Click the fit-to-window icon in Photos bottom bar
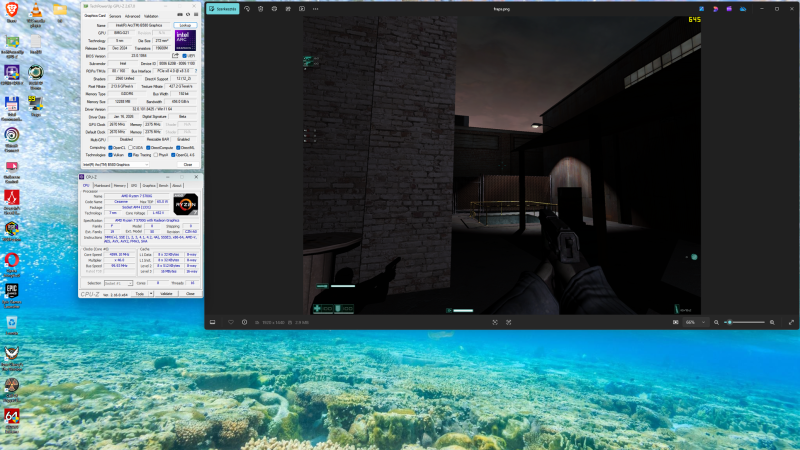This screenshot has width=800, height=450. [x=495, y=322]
